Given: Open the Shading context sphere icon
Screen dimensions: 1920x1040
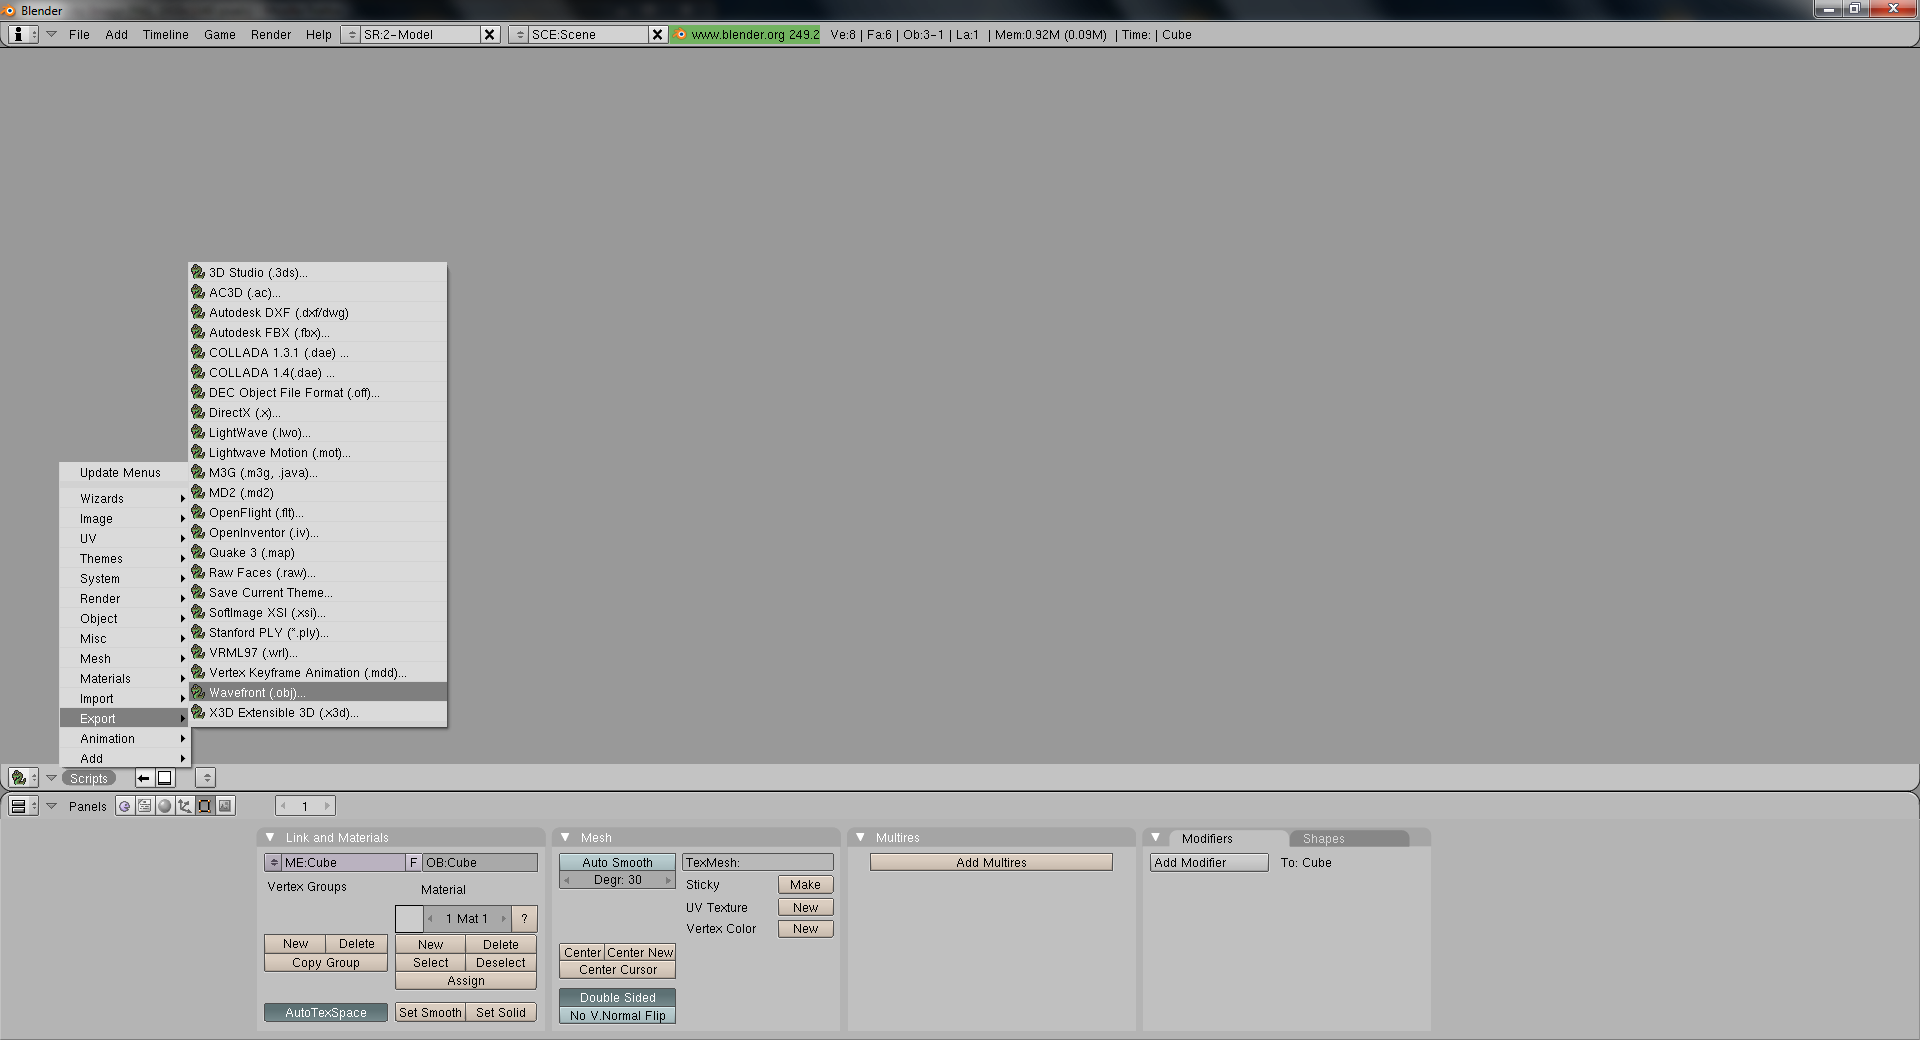Looking at the screenshot, I should pyautogui.click(x=165, y=806).
